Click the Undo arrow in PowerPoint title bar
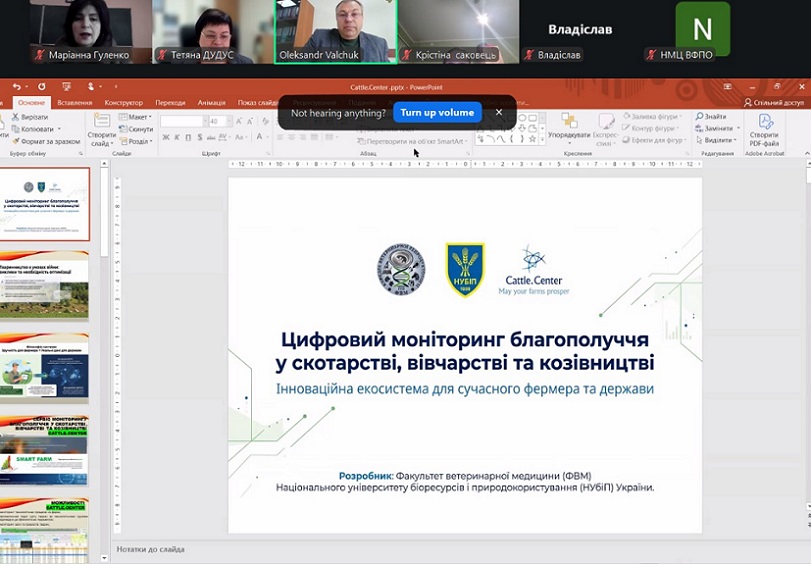 point(17,86)
